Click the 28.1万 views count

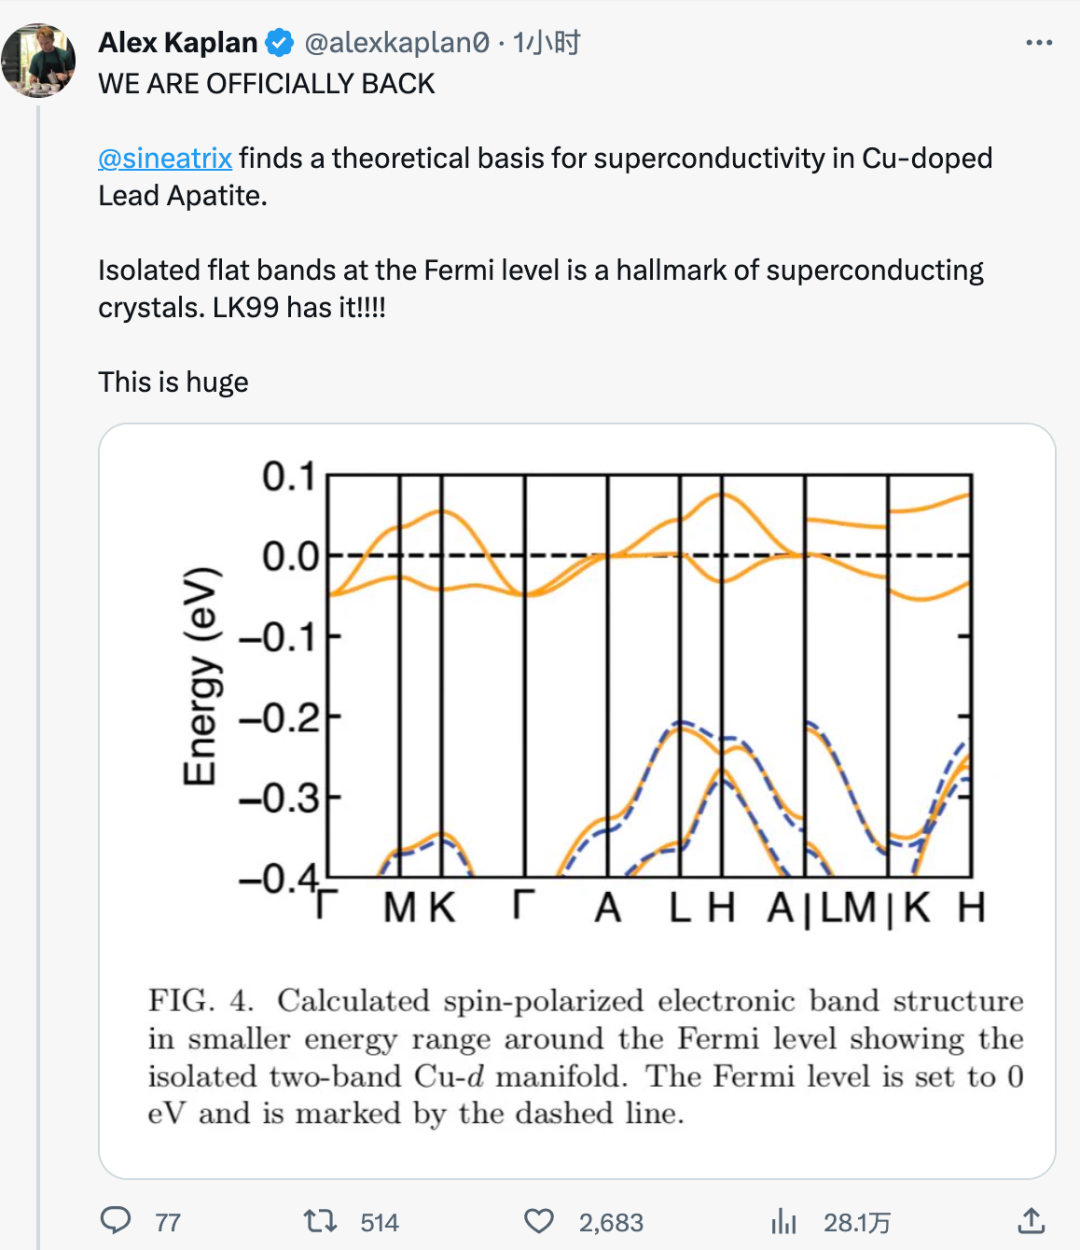pyautogui.click(x=857, y=1222)
